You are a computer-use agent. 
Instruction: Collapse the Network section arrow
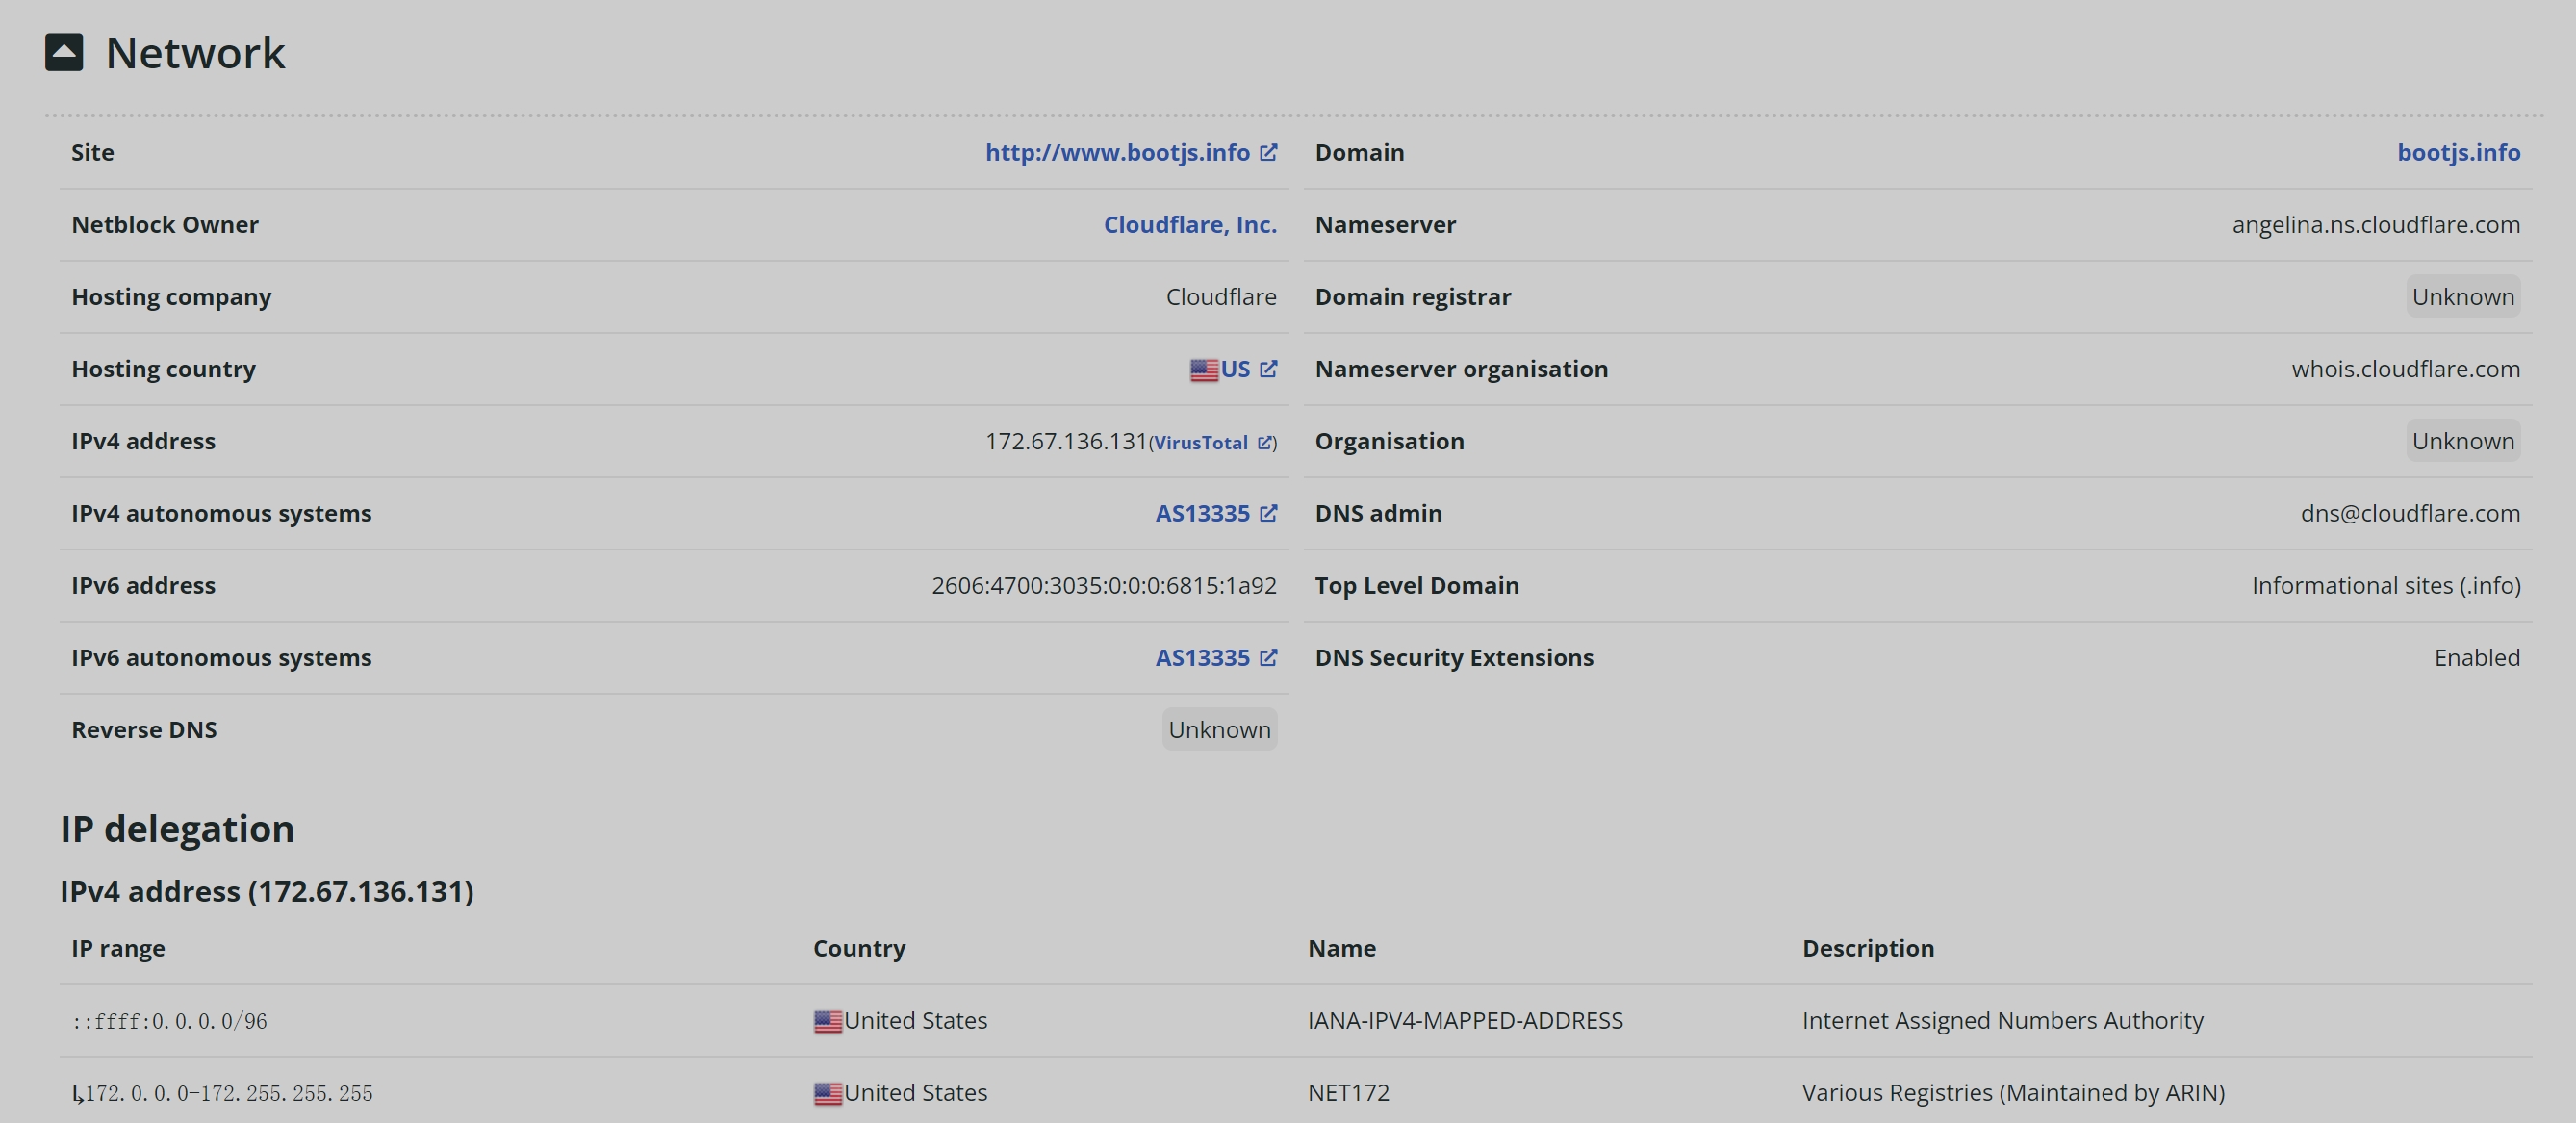point(64,52)
